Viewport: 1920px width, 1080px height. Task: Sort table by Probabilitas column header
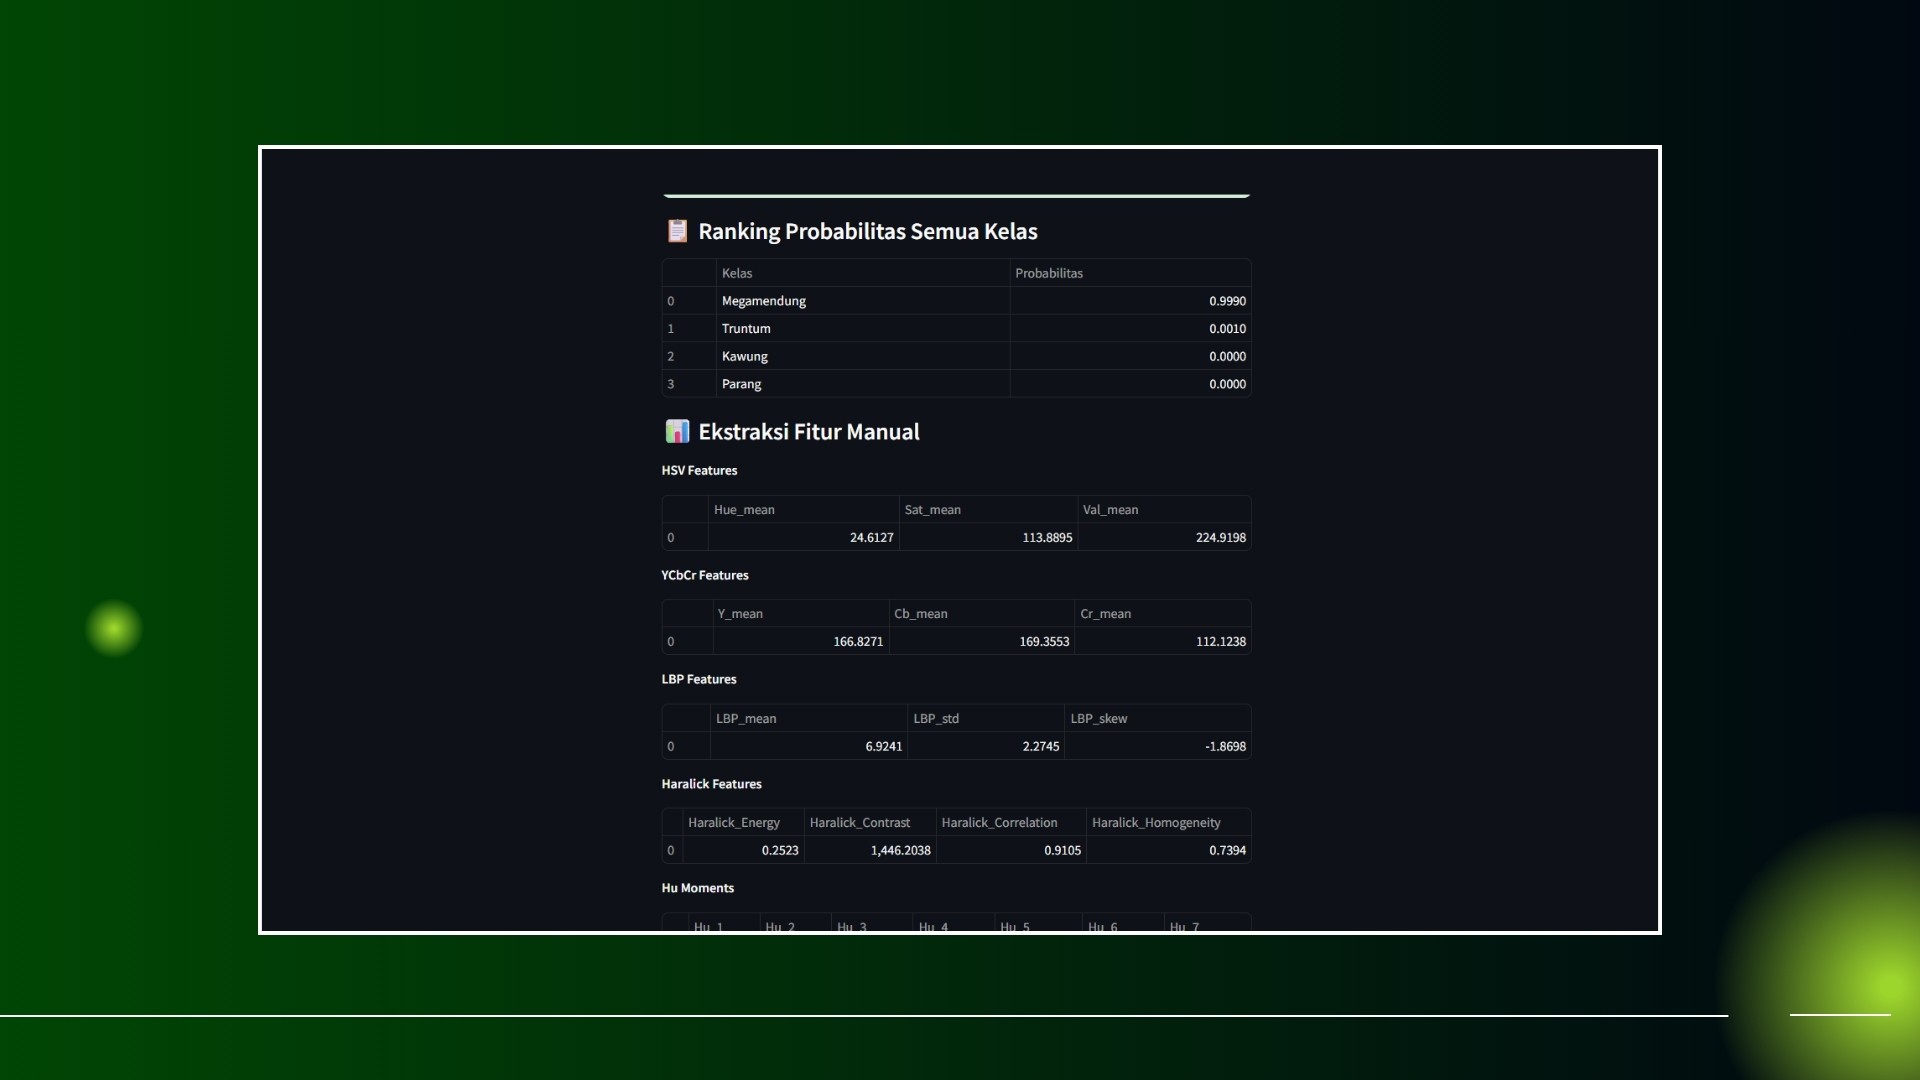point(1048,273)
